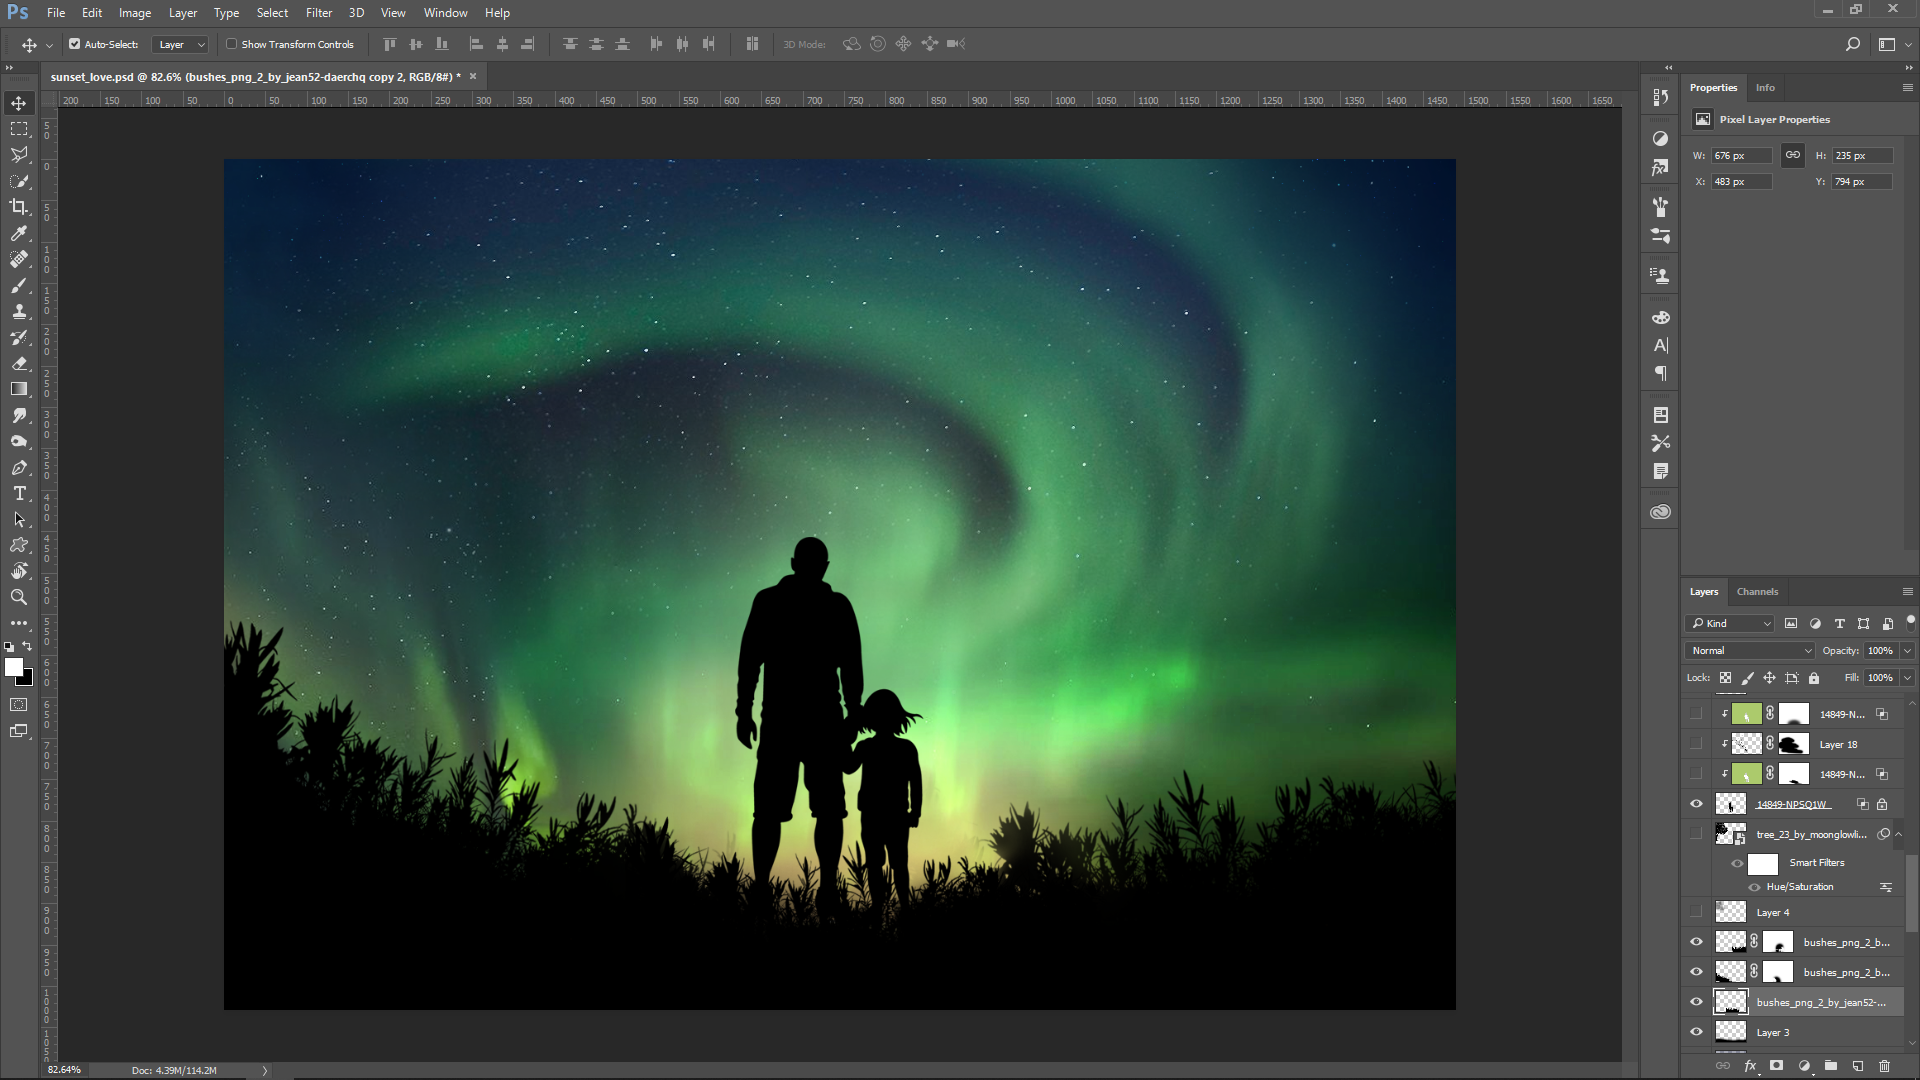Select the Gradient tool
1920x1080 pixels.
click(19, 389)
